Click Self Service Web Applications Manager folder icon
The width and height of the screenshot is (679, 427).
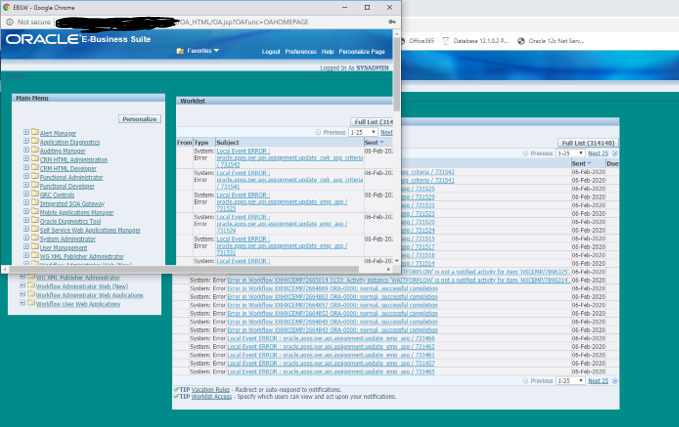tap(35, 229)
